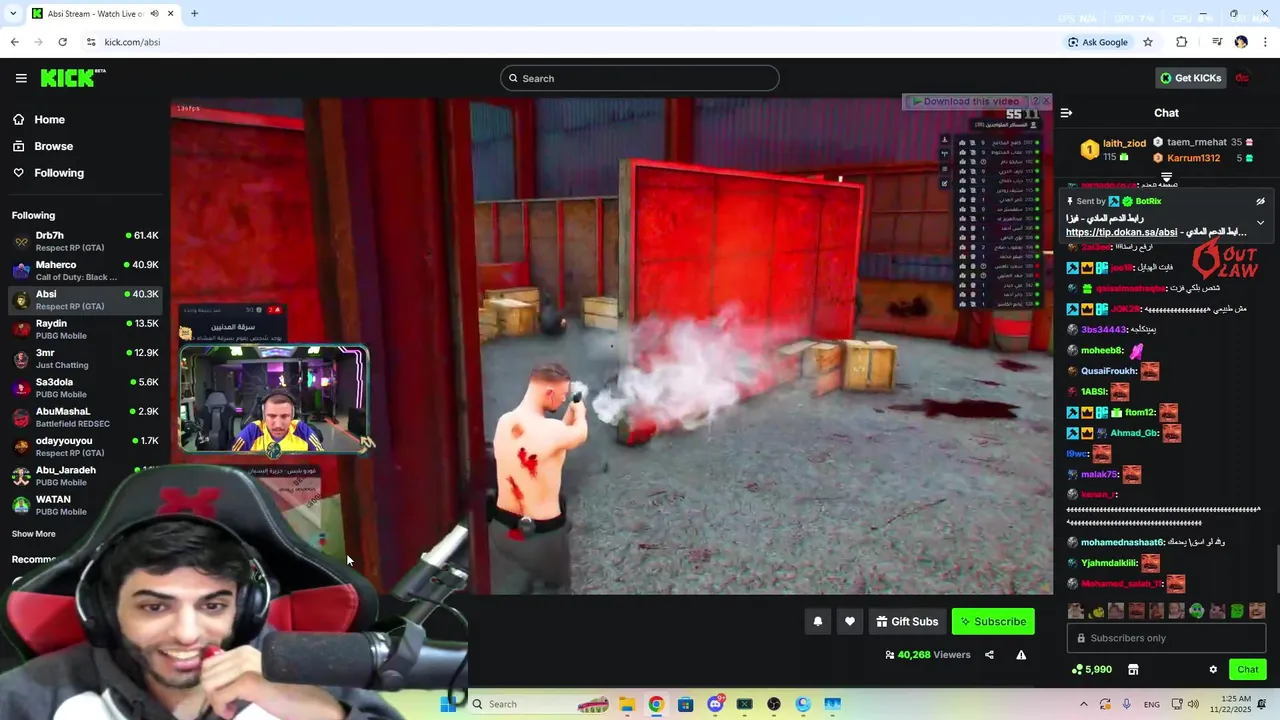Open the hamburger sidebar menu
The height and width of the screenshot is (720, 1280).
point(21,78)
